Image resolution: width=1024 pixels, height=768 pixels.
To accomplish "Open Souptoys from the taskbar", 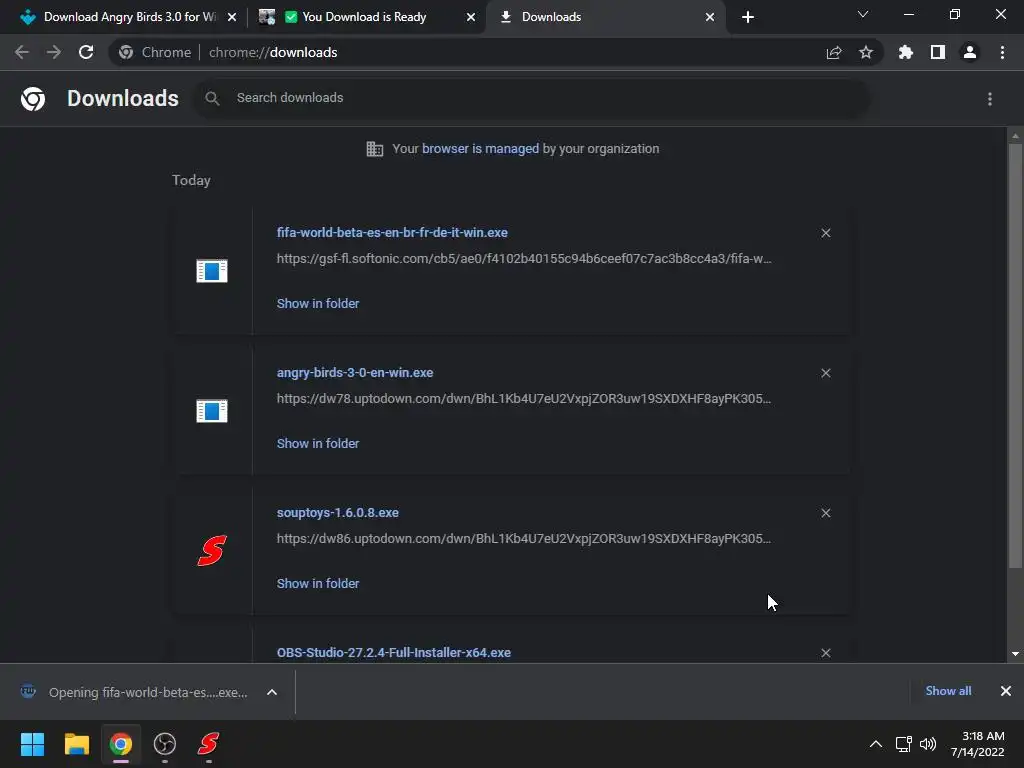I will (208, 744).
